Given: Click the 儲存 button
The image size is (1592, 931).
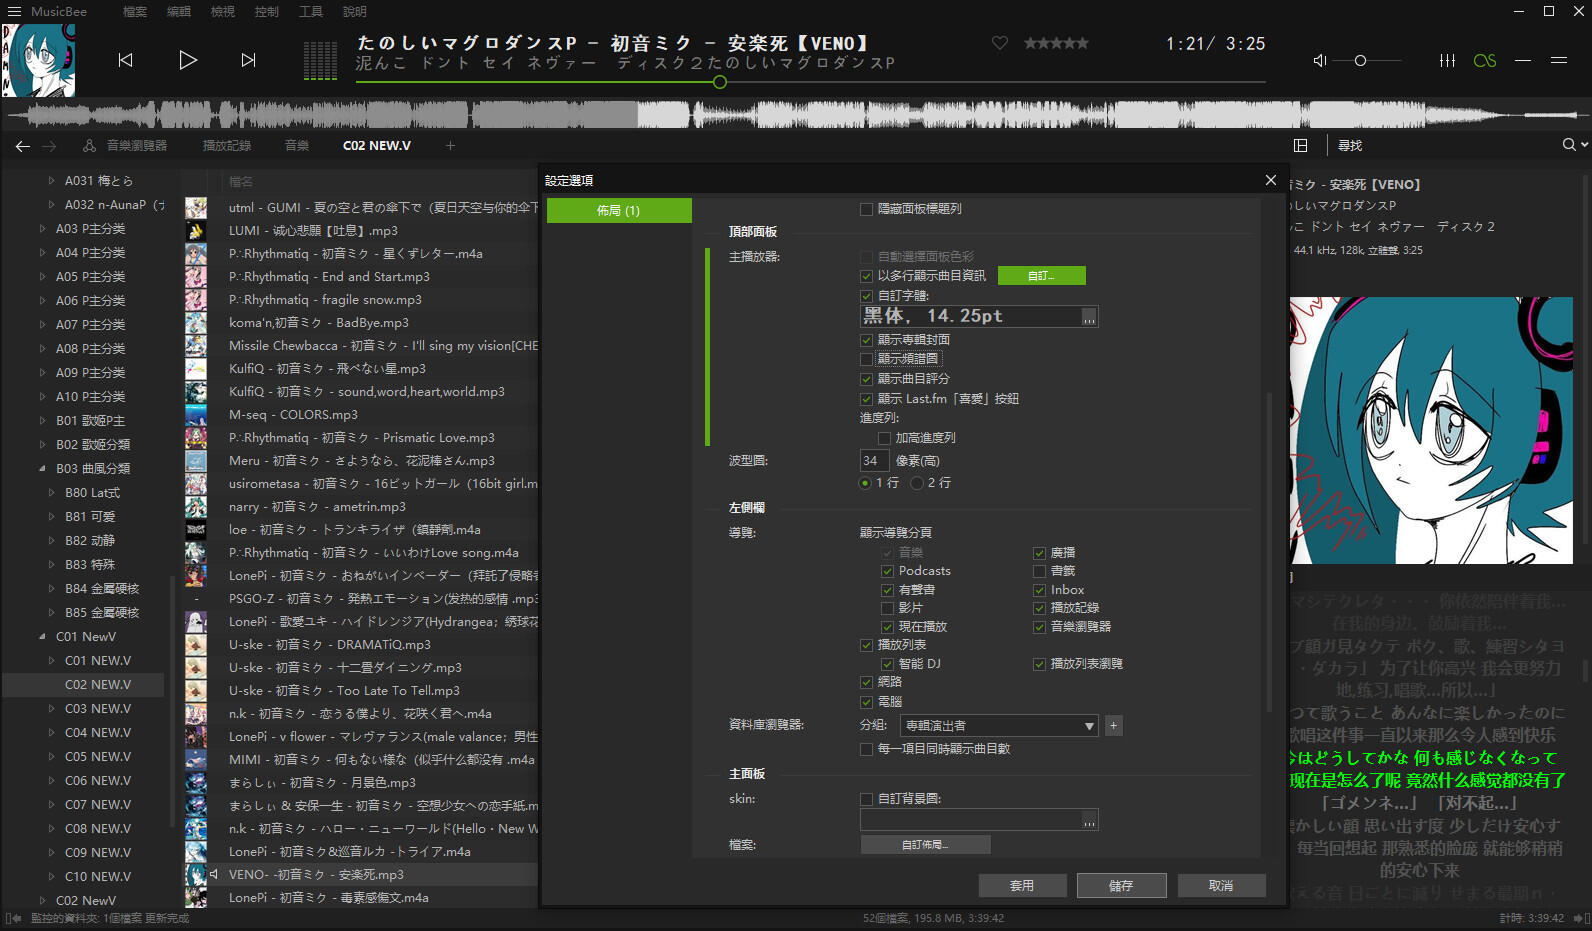Looking at the screenshot, I should [1121, 885].
